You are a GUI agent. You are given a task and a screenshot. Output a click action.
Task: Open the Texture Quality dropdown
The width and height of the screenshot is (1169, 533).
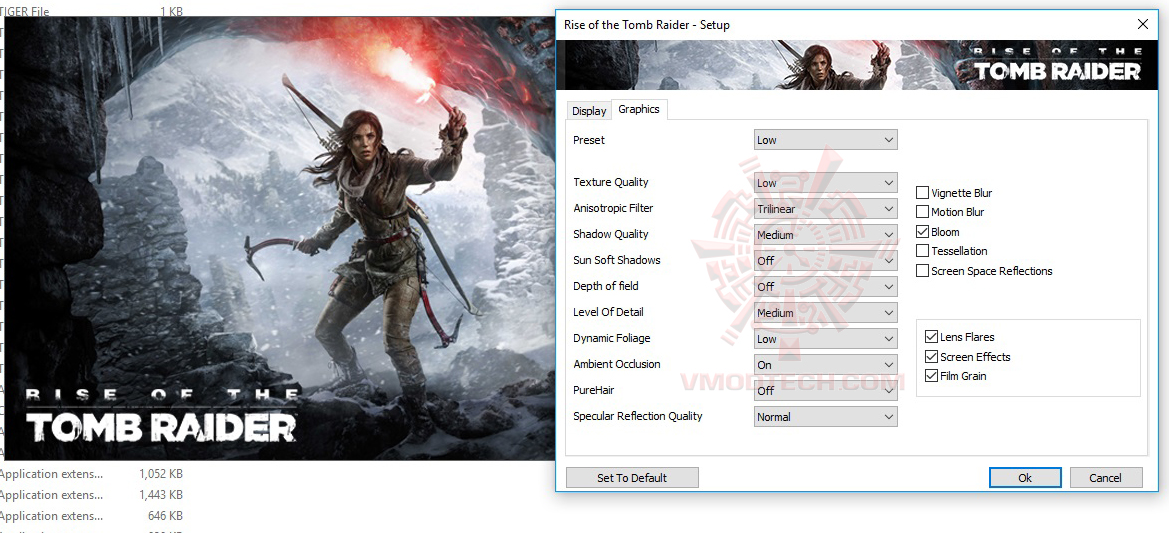825,183
